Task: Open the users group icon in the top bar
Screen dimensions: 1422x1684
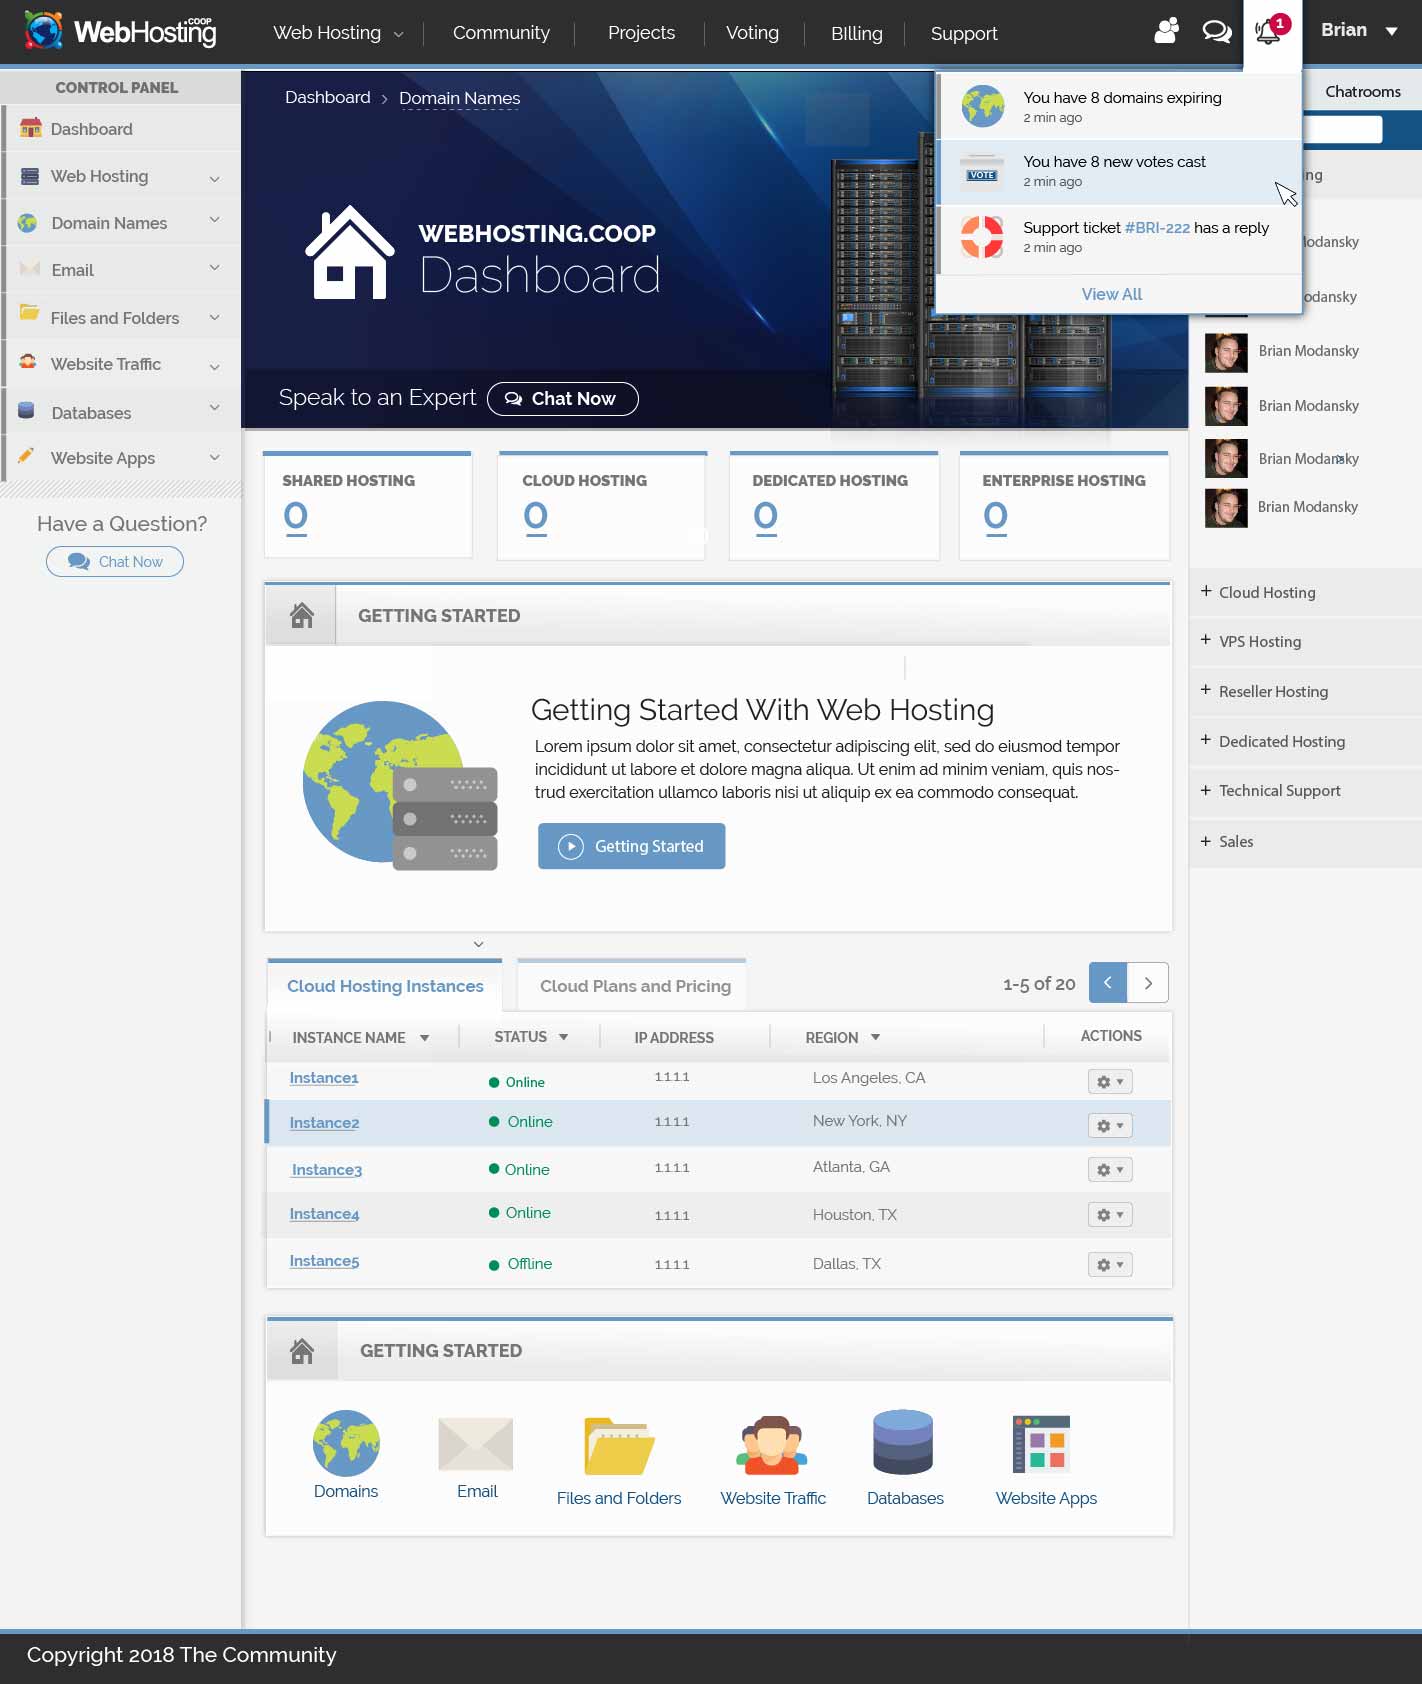Action: pyautogui.click(x=1166, y=31)
